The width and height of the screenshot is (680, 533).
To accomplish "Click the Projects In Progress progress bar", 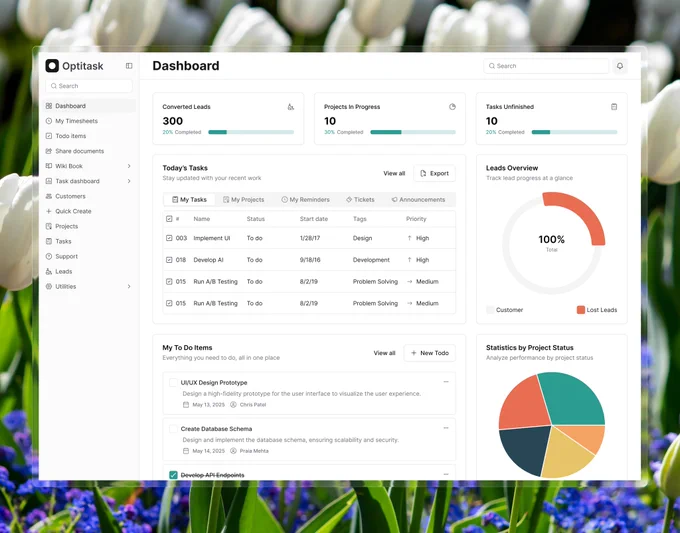I will click(x=413, y=132).
